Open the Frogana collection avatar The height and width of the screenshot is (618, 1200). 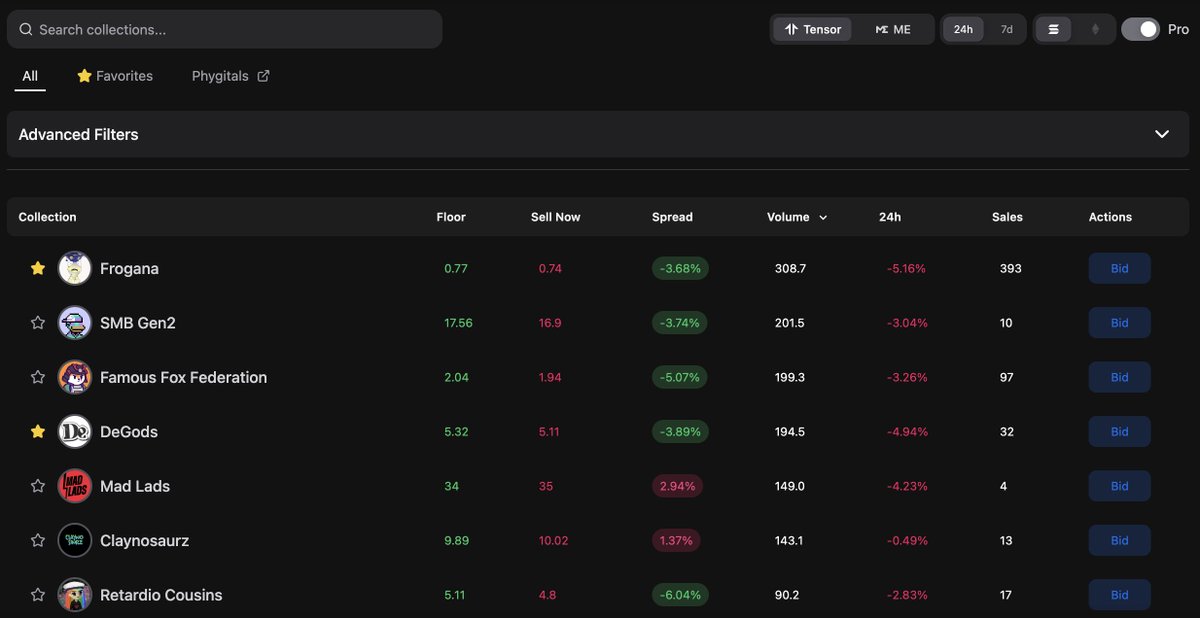pyautogui.click(x=75, y=268)
